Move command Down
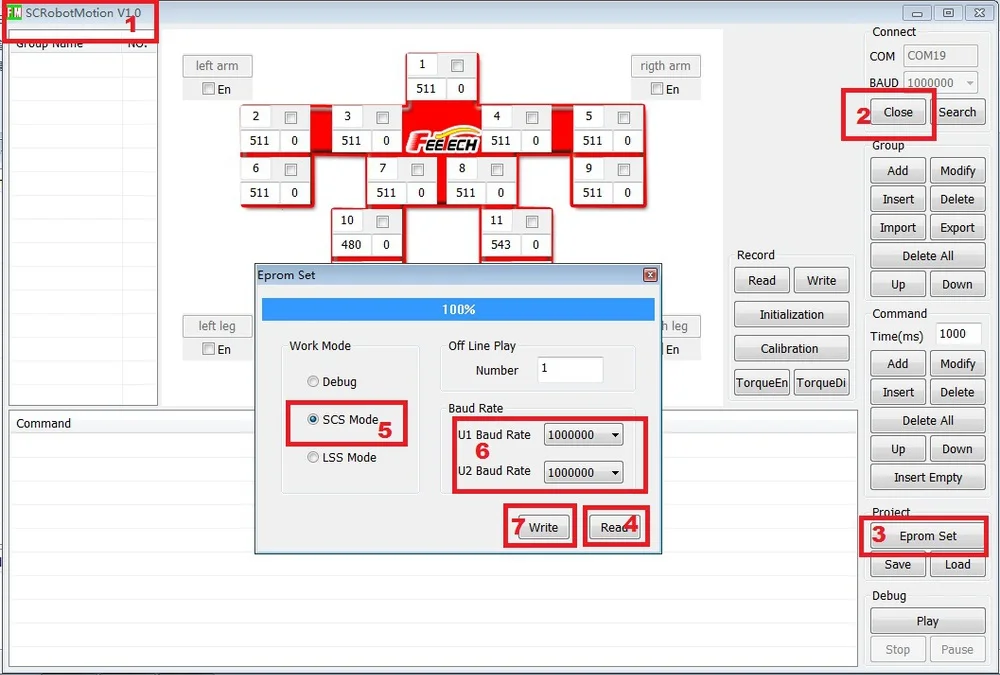The width and height of the screenshot is (1000, 675). 957,449
